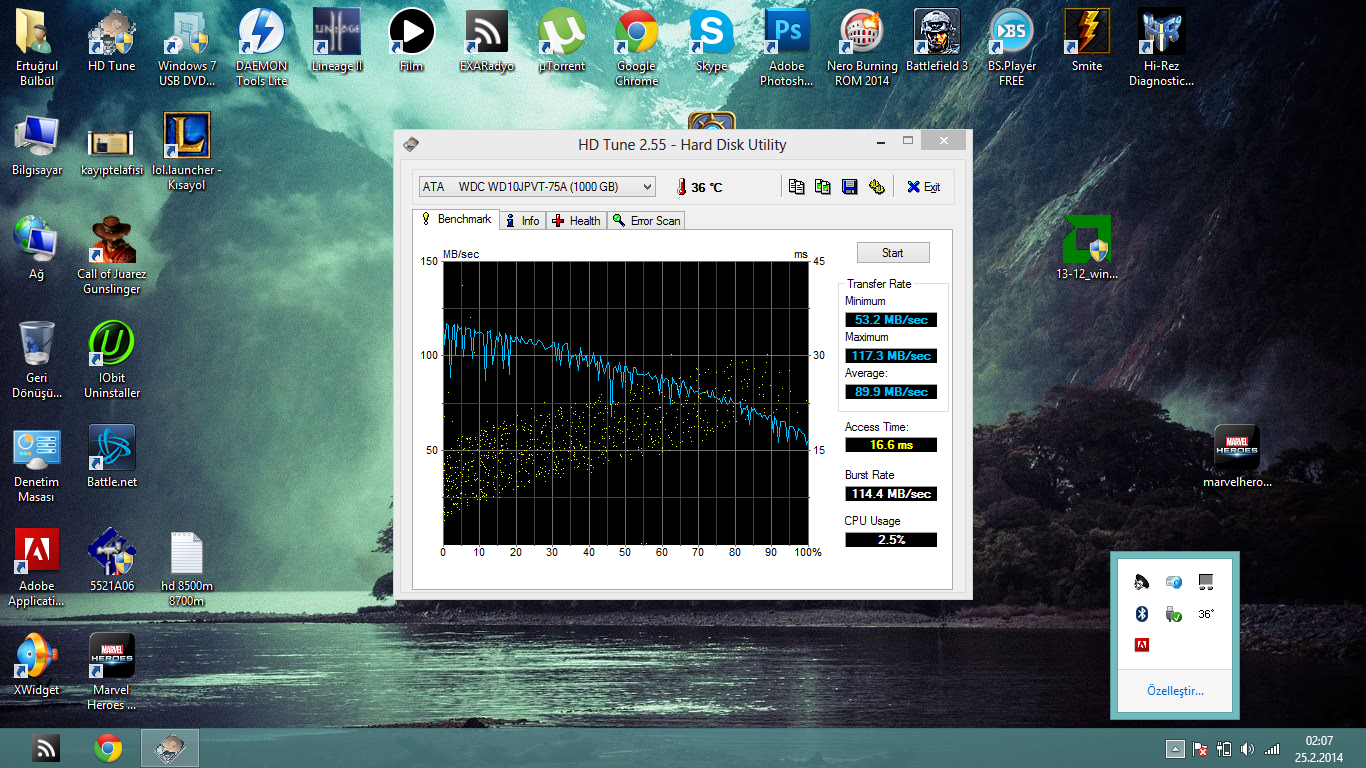
Task: Select Lineage II desktop shortcut
Action: (x=337, y=41)
